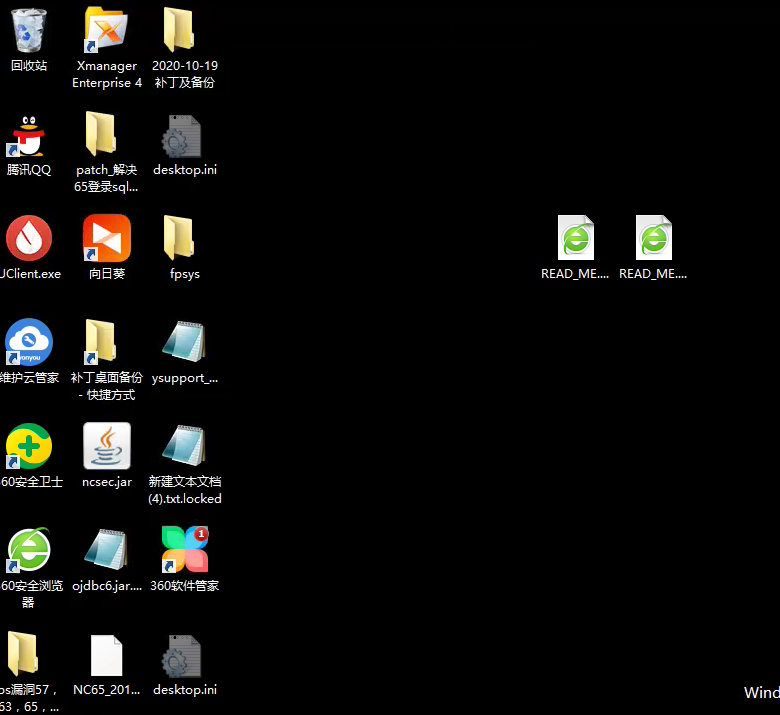Viewport: 780px width, 715px height.
Task: Select the patch_解决65登录sql folder
Action: tap(106, 136)
